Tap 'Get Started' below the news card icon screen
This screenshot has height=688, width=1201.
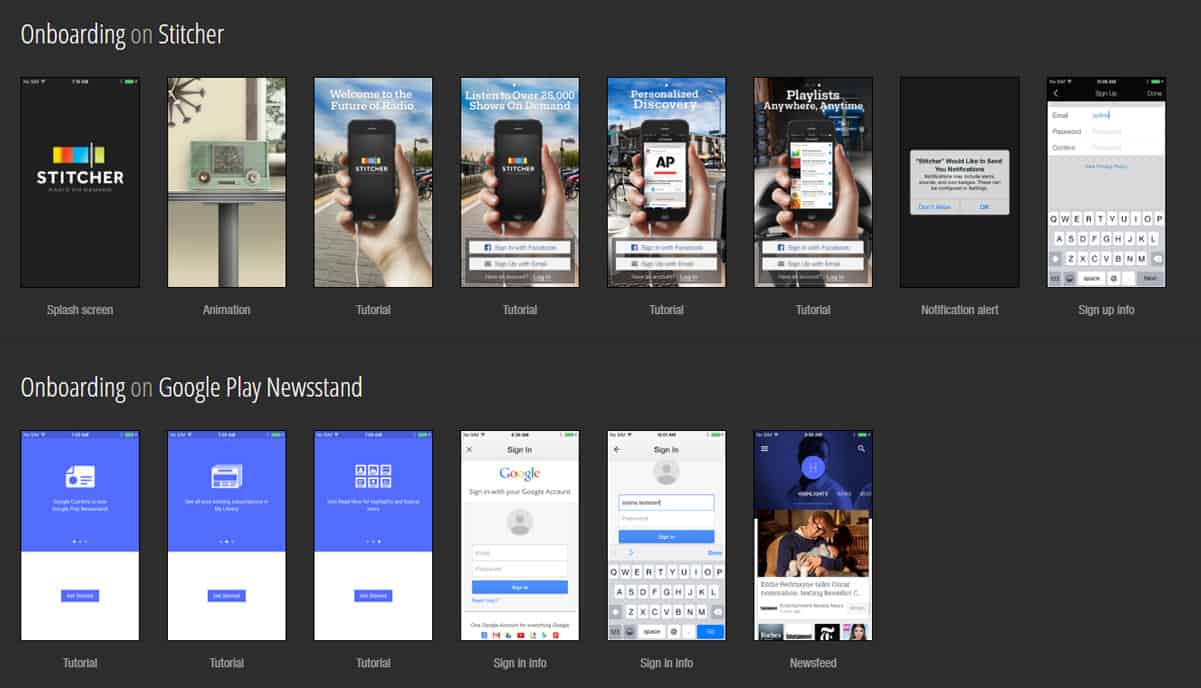click(x=80, y=596)
